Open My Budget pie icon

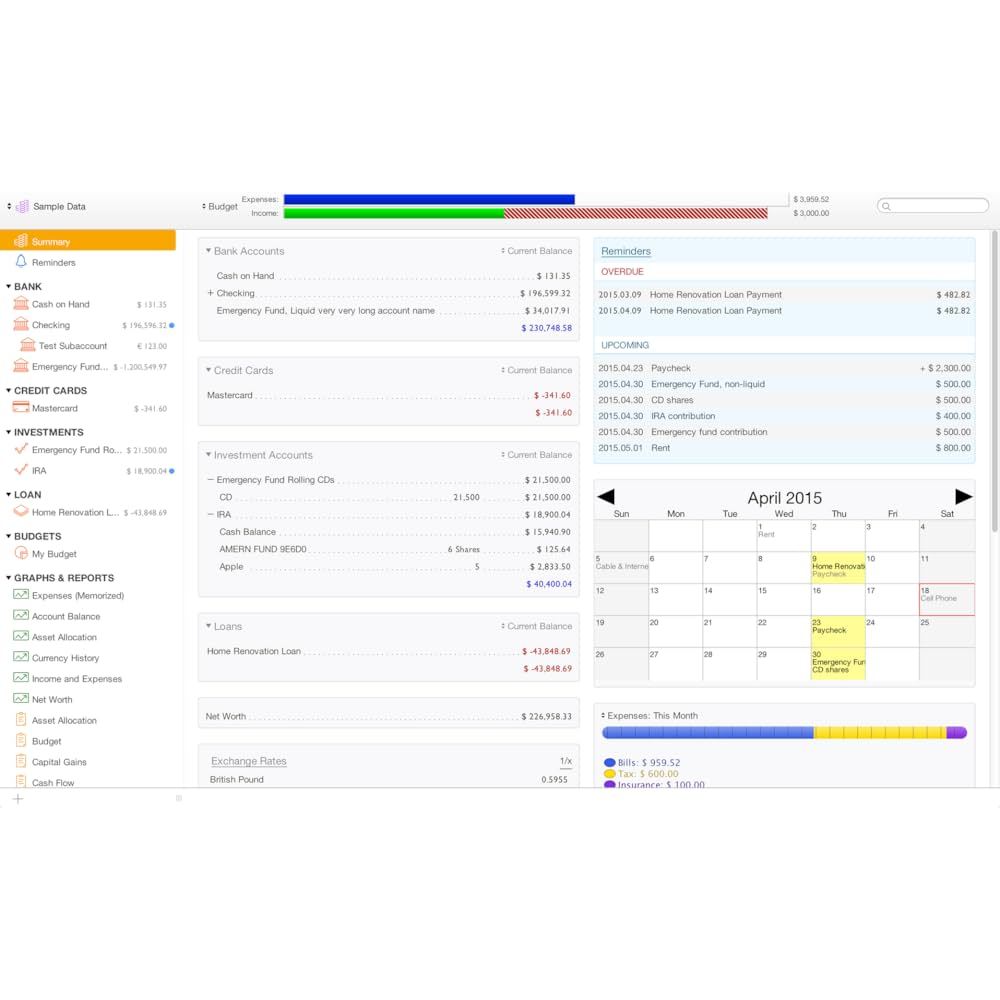(21, 553)
